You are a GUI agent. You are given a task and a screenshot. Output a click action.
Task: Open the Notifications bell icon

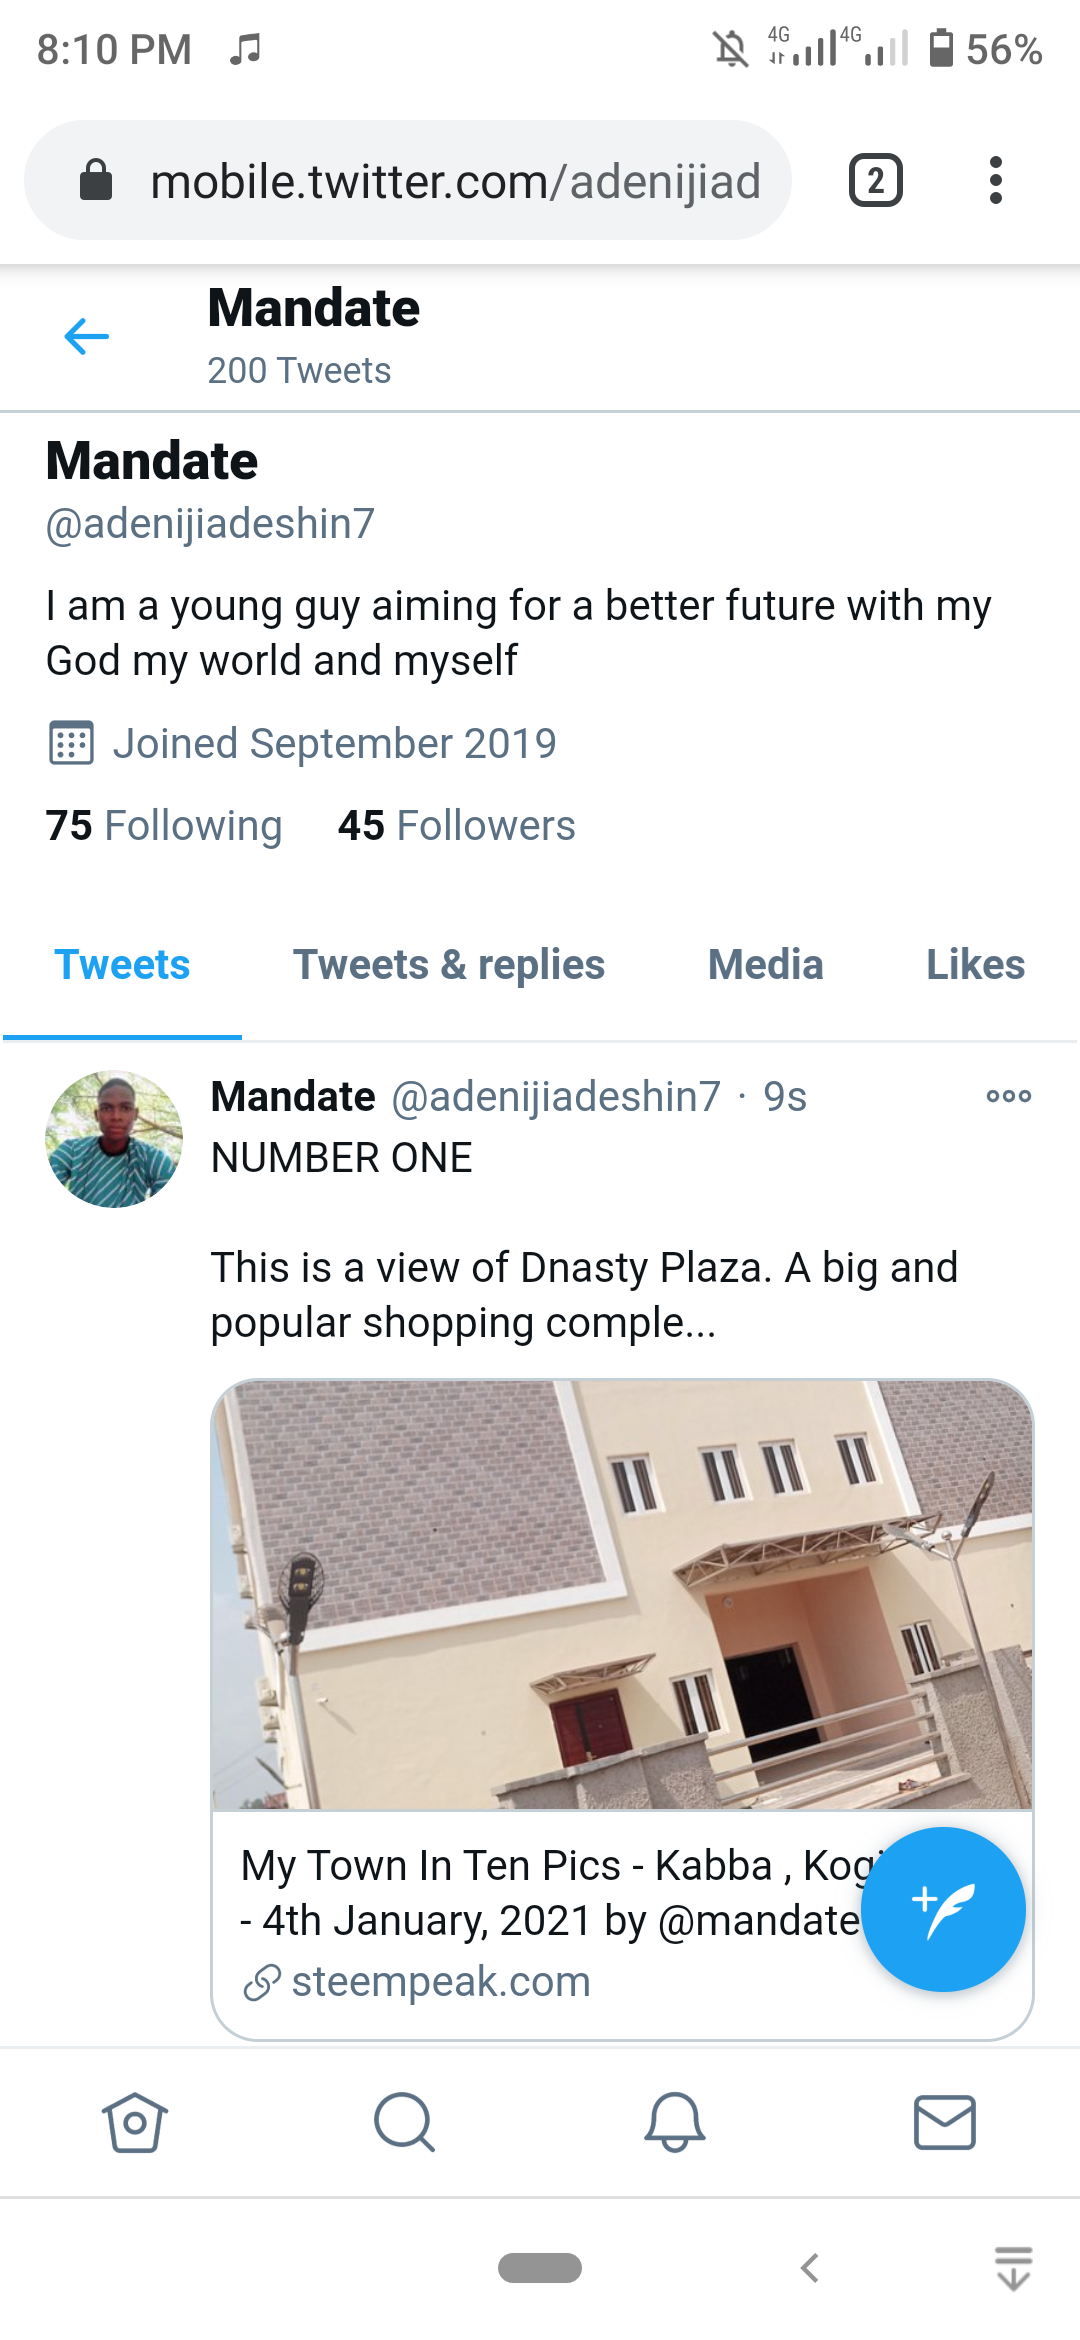(x=675, y=2121)
